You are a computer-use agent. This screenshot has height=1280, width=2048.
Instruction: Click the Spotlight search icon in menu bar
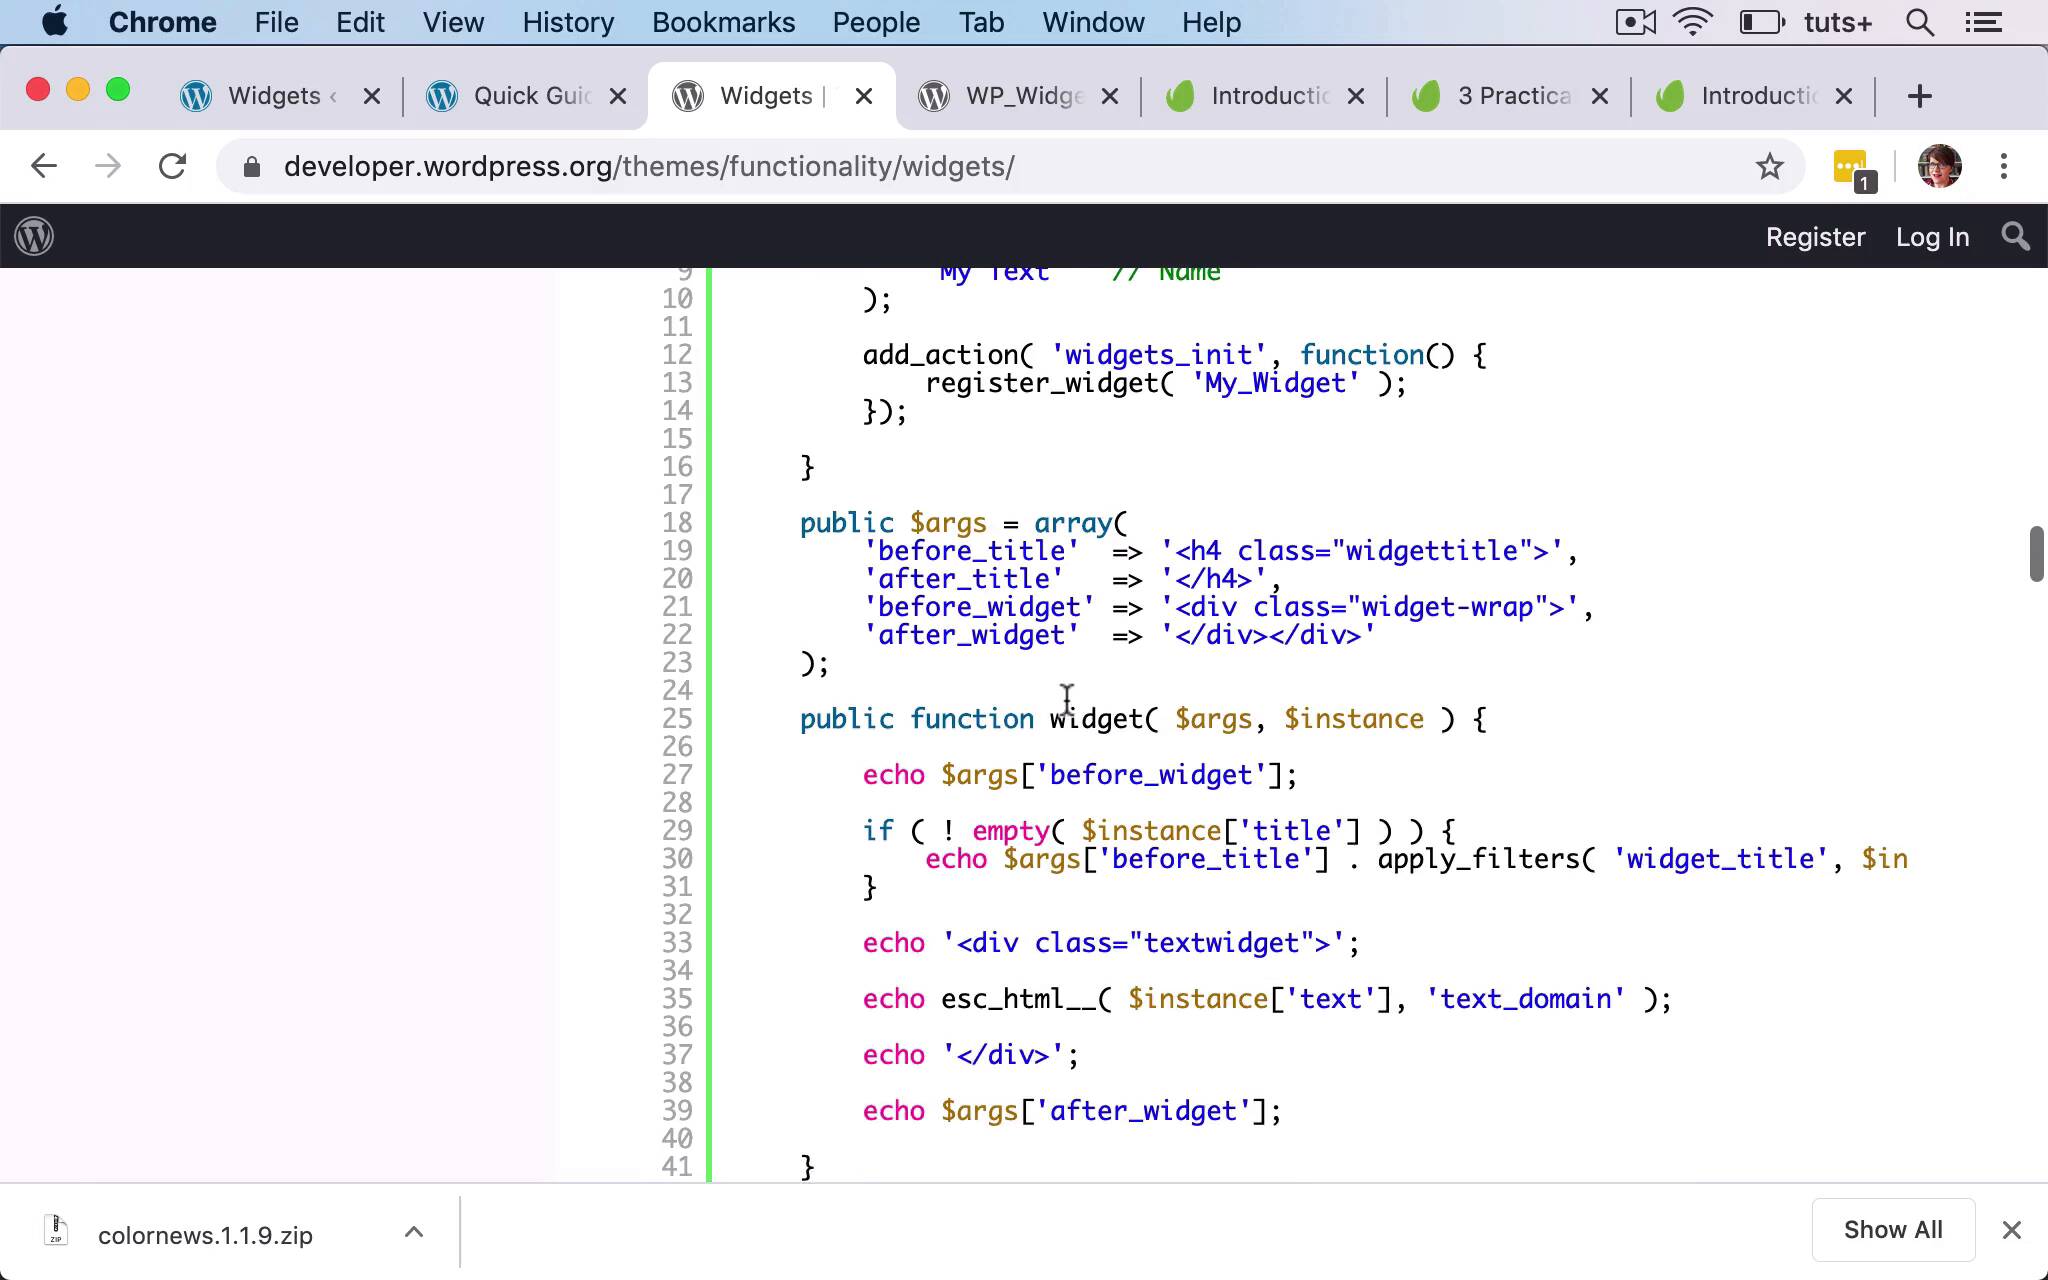(1919, 21)
